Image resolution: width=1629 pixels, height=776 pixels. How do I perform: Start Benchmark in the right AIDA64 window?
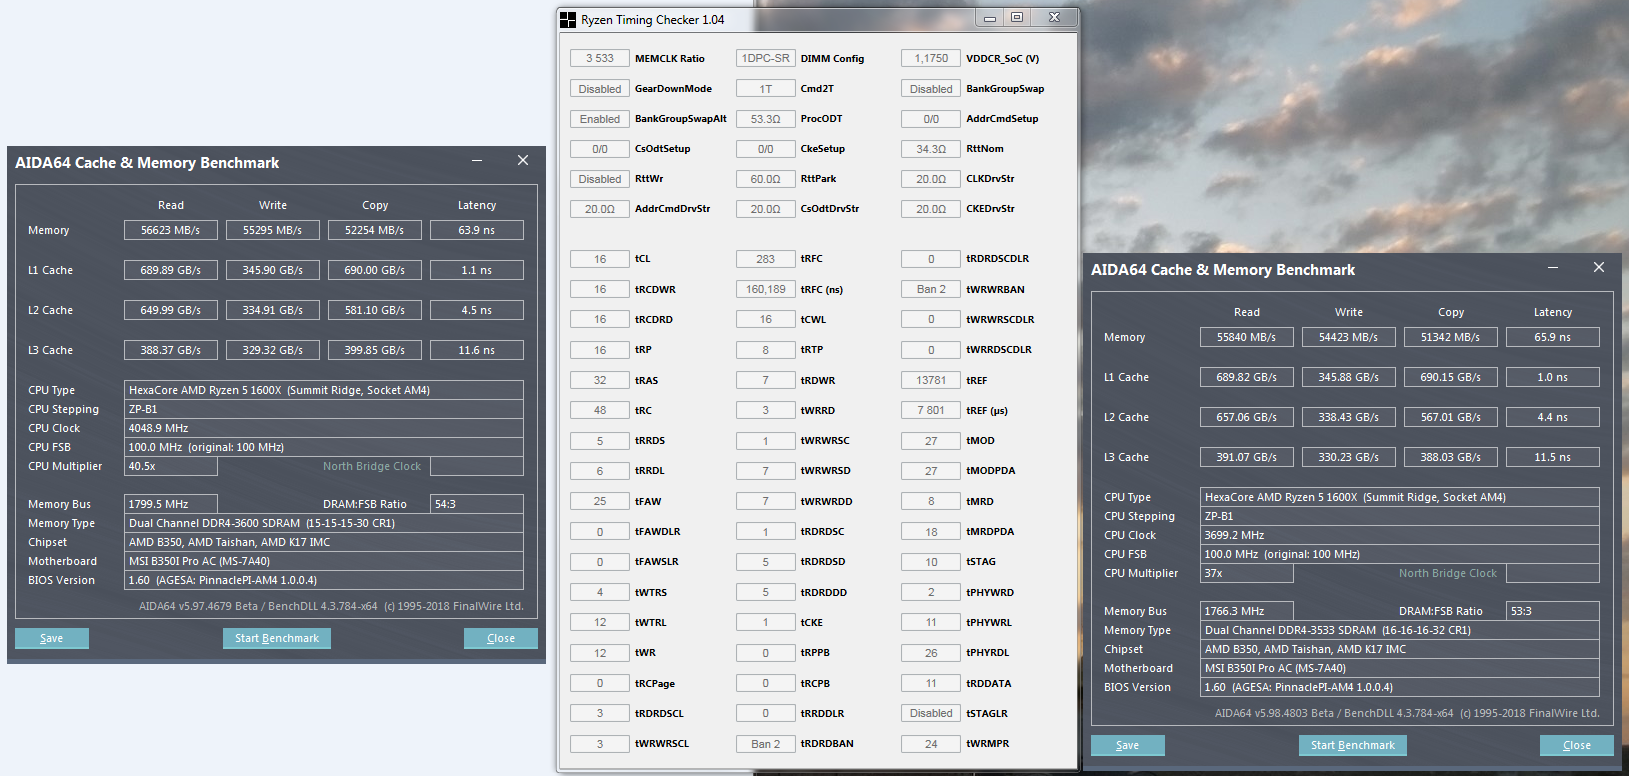1353,745
